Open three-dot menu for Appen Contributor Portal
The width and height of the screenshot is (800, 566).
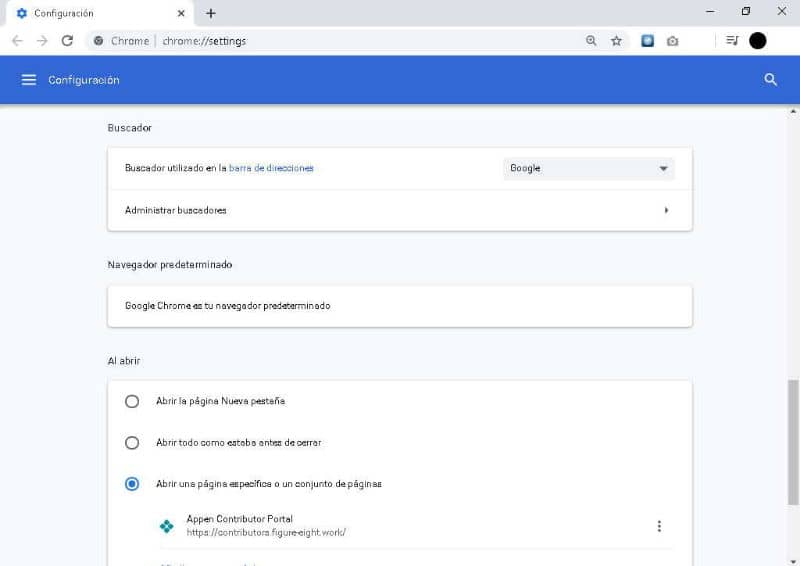(659, 527)
